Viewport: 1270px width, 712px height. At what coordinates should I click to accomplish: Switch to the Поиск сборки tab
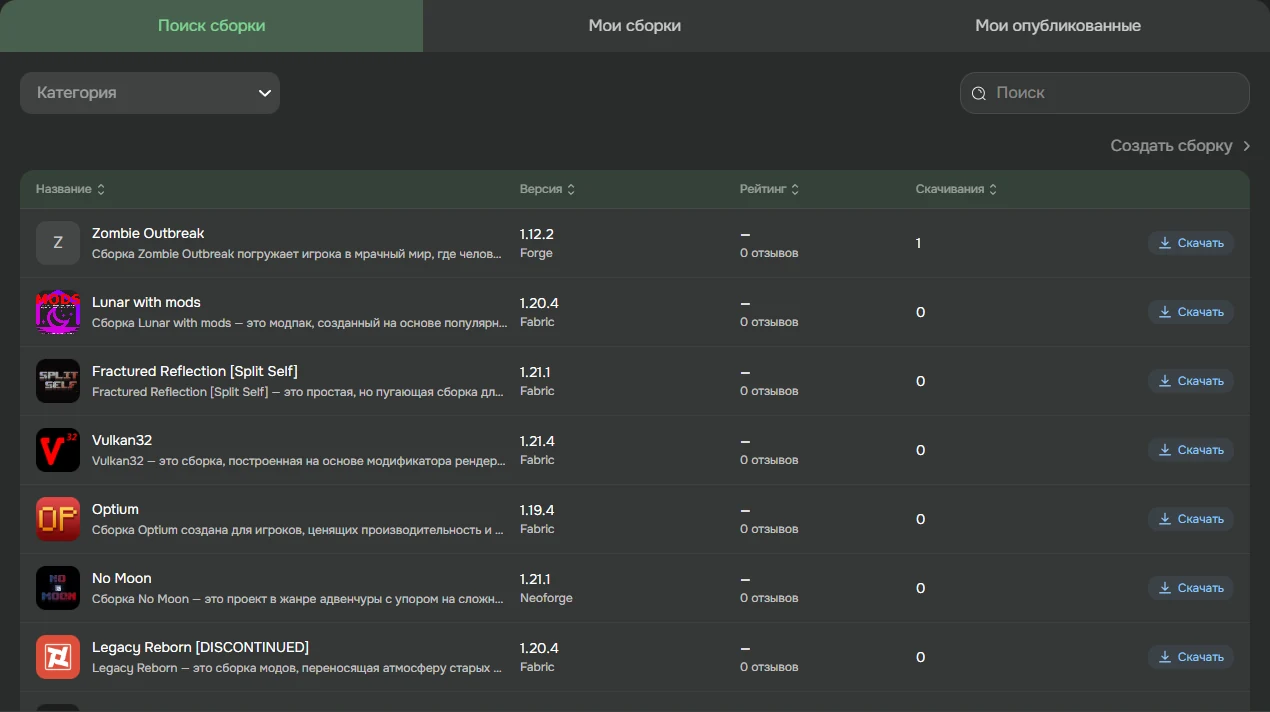click(x=211, y=26)
